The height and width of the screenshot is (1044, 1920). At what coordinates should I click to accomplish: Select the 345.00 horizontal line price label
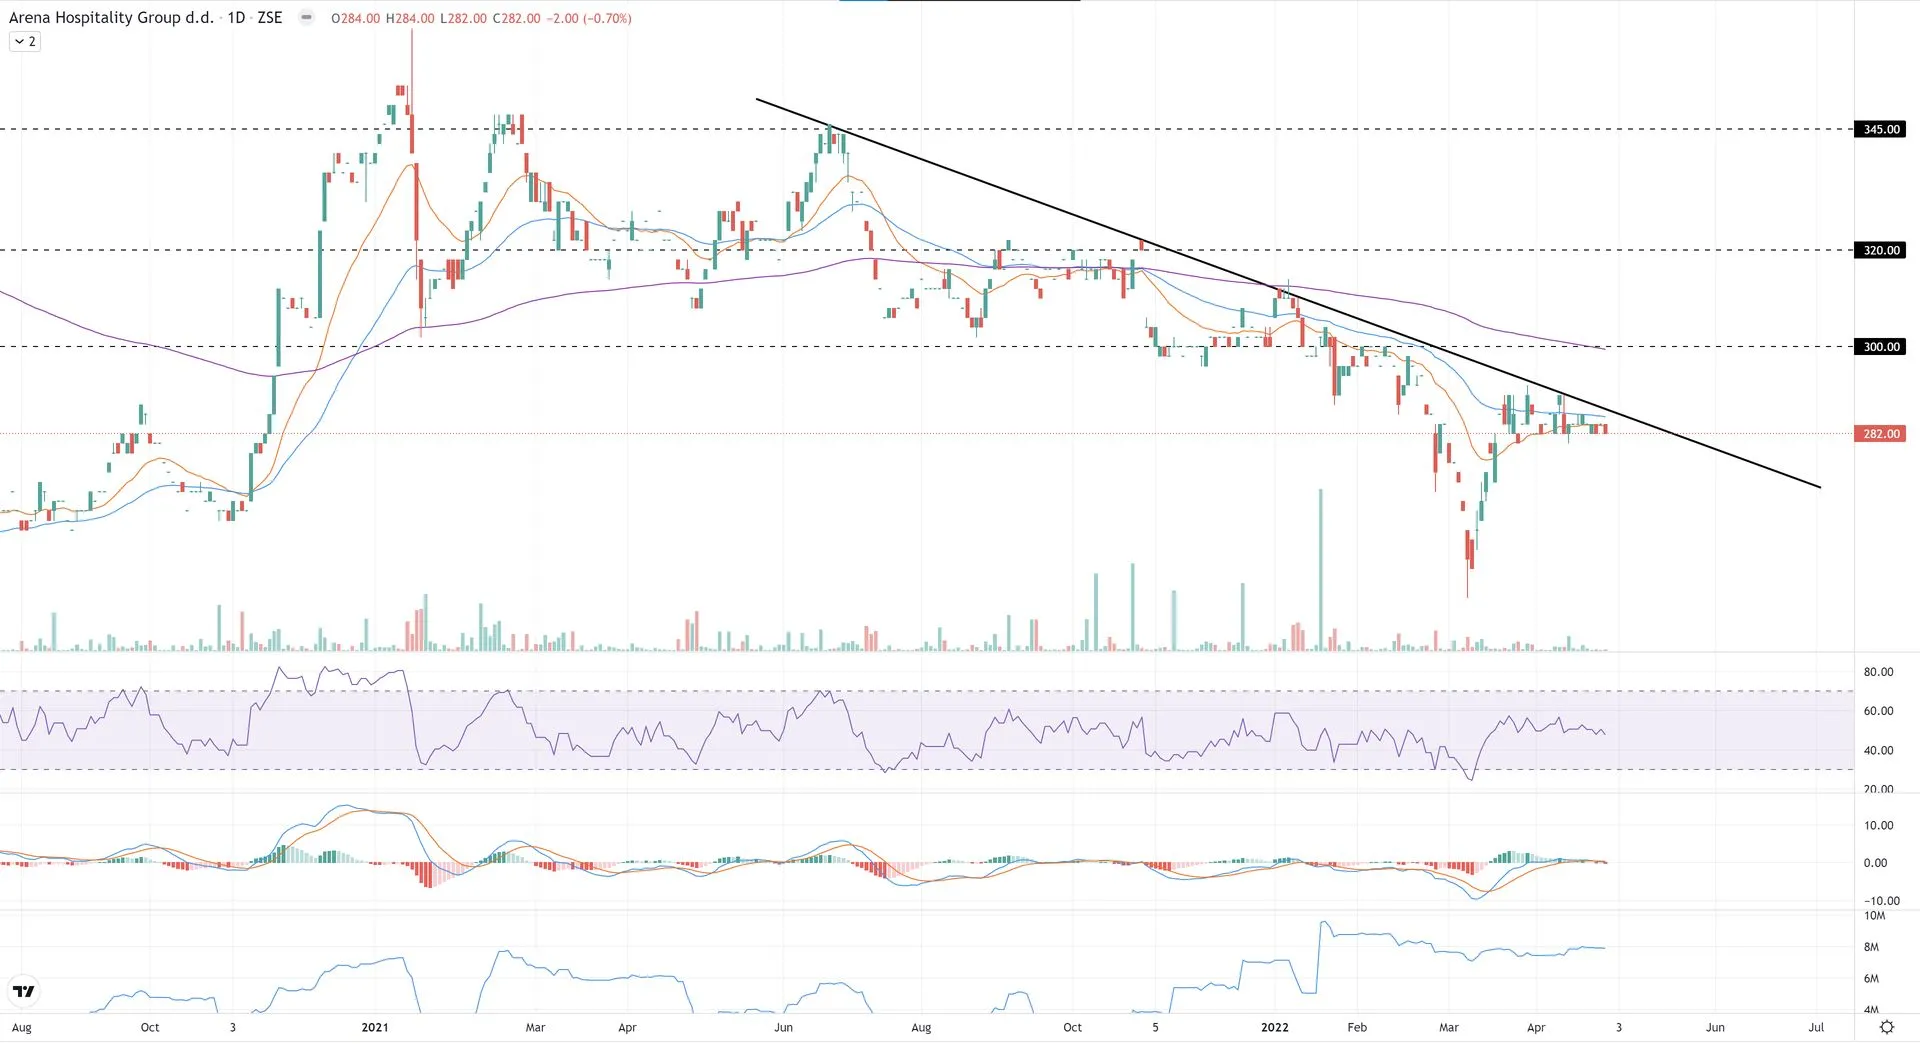pyautogui.click(x=1880, y=129)
